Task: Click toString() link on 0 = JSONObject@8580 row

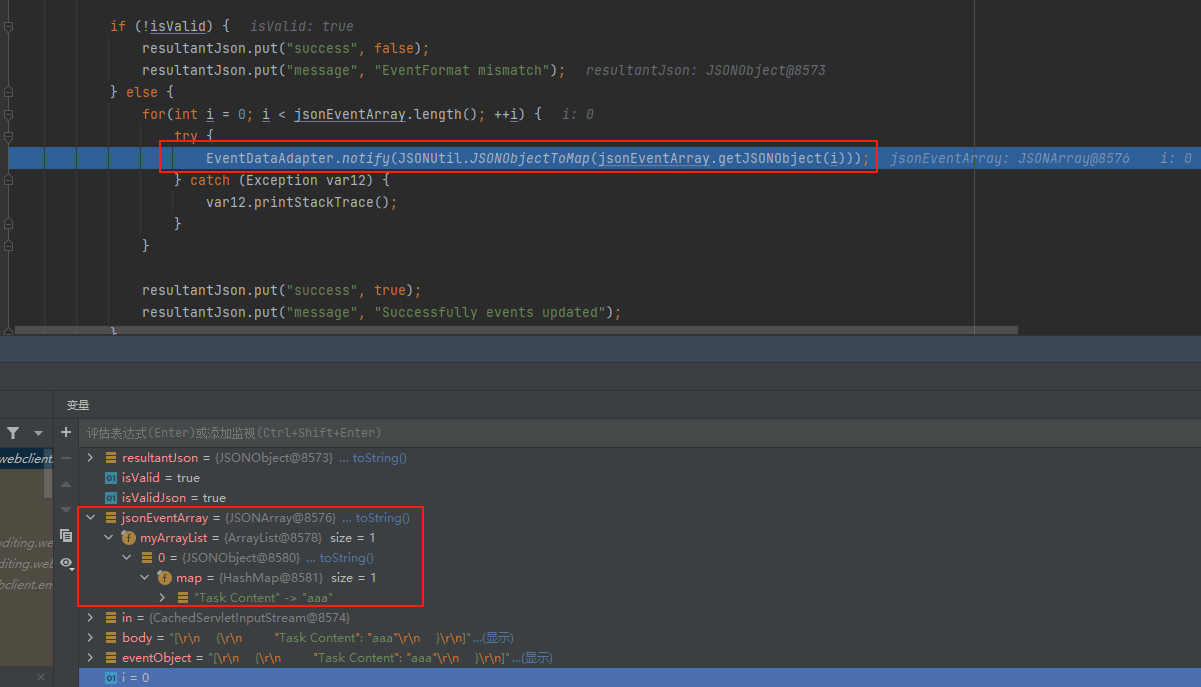Action: click(x=347, y=558)
